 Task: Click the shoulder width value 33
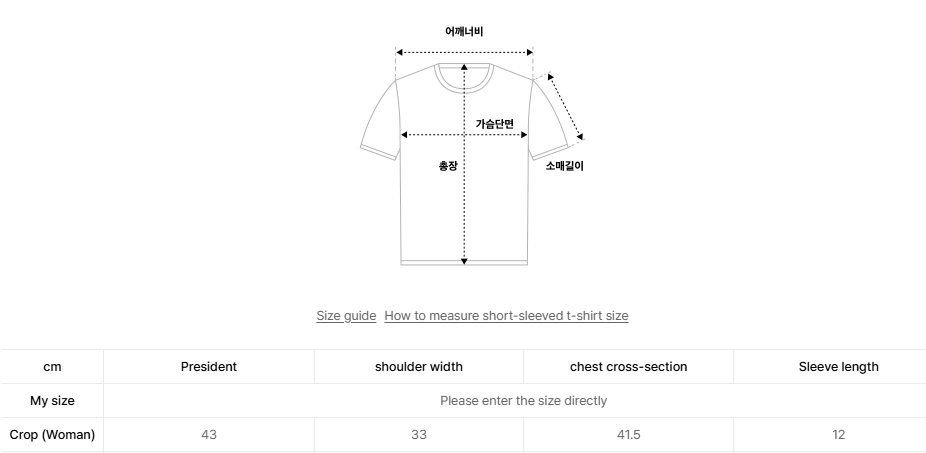[419, 435]
